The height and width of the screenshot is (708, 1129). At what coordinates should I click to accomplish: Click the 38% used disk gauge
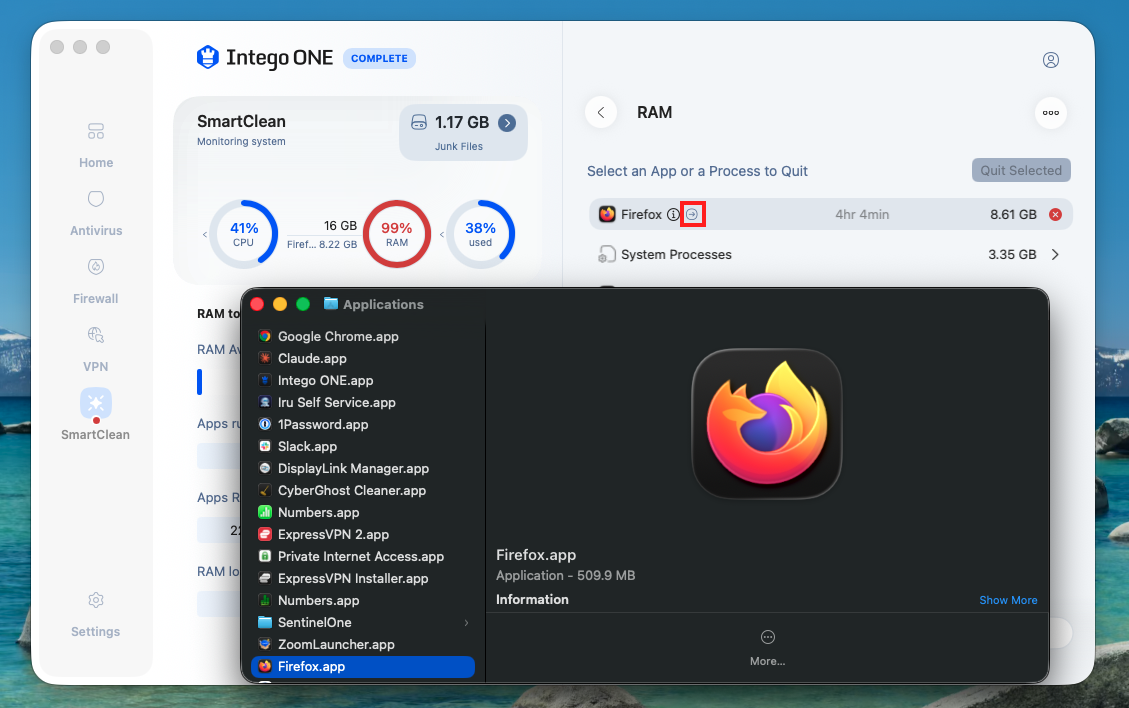click(480, 234)
